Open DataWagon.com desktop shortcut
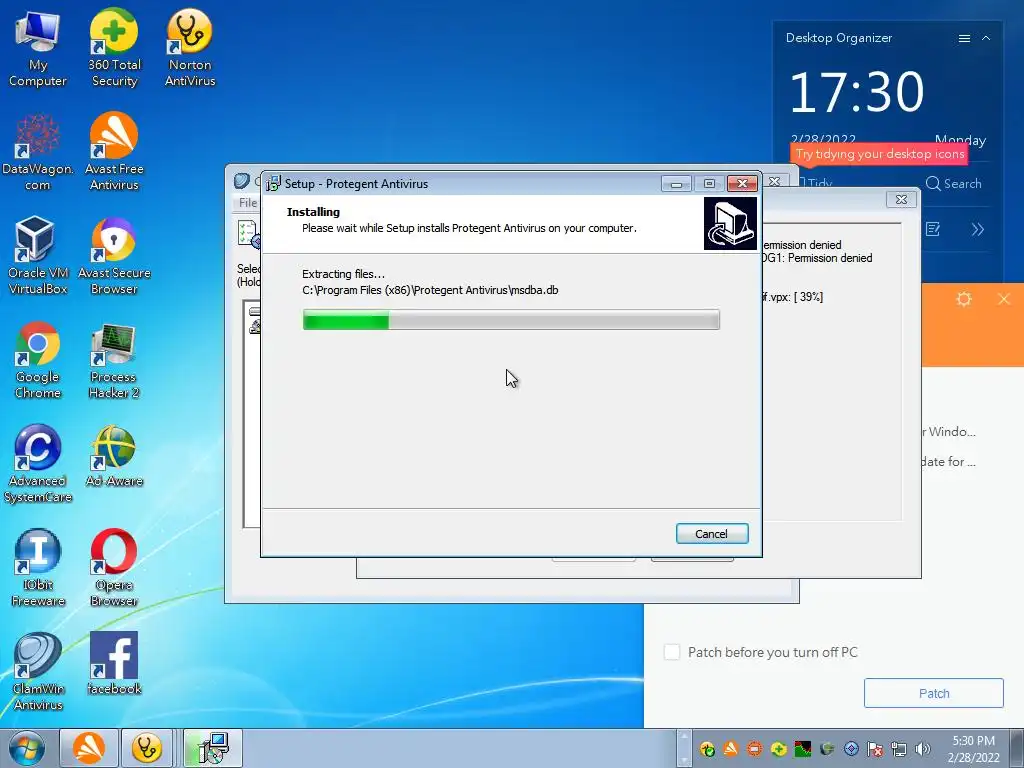Screen dimensions: 1024x768 37,153
